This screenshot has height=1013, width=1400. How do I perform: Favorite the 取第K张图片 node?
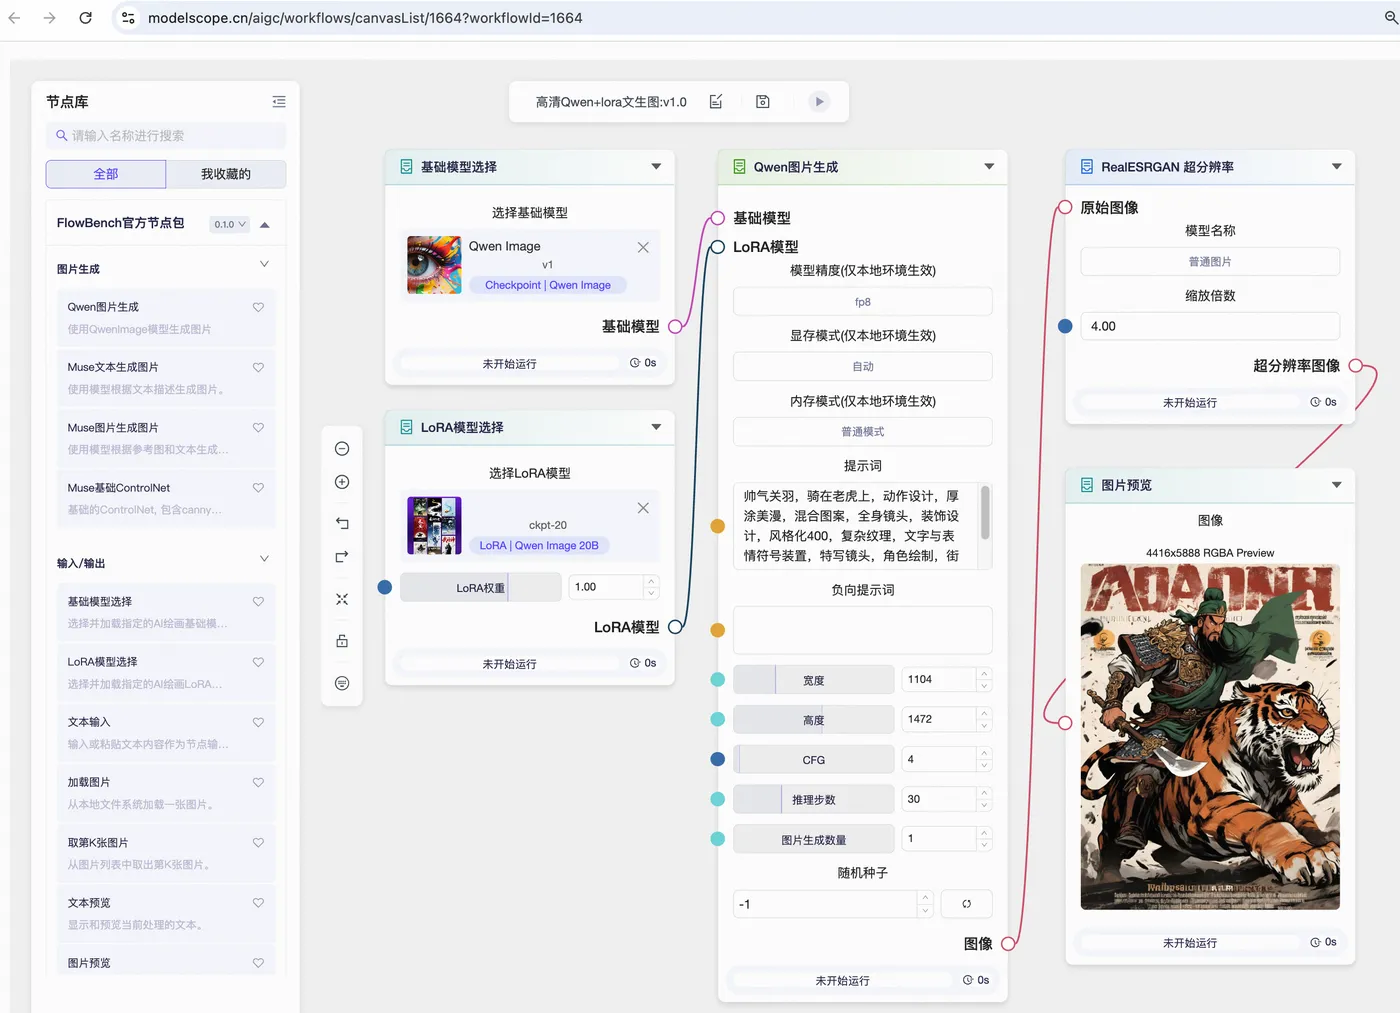click(258, 843)
